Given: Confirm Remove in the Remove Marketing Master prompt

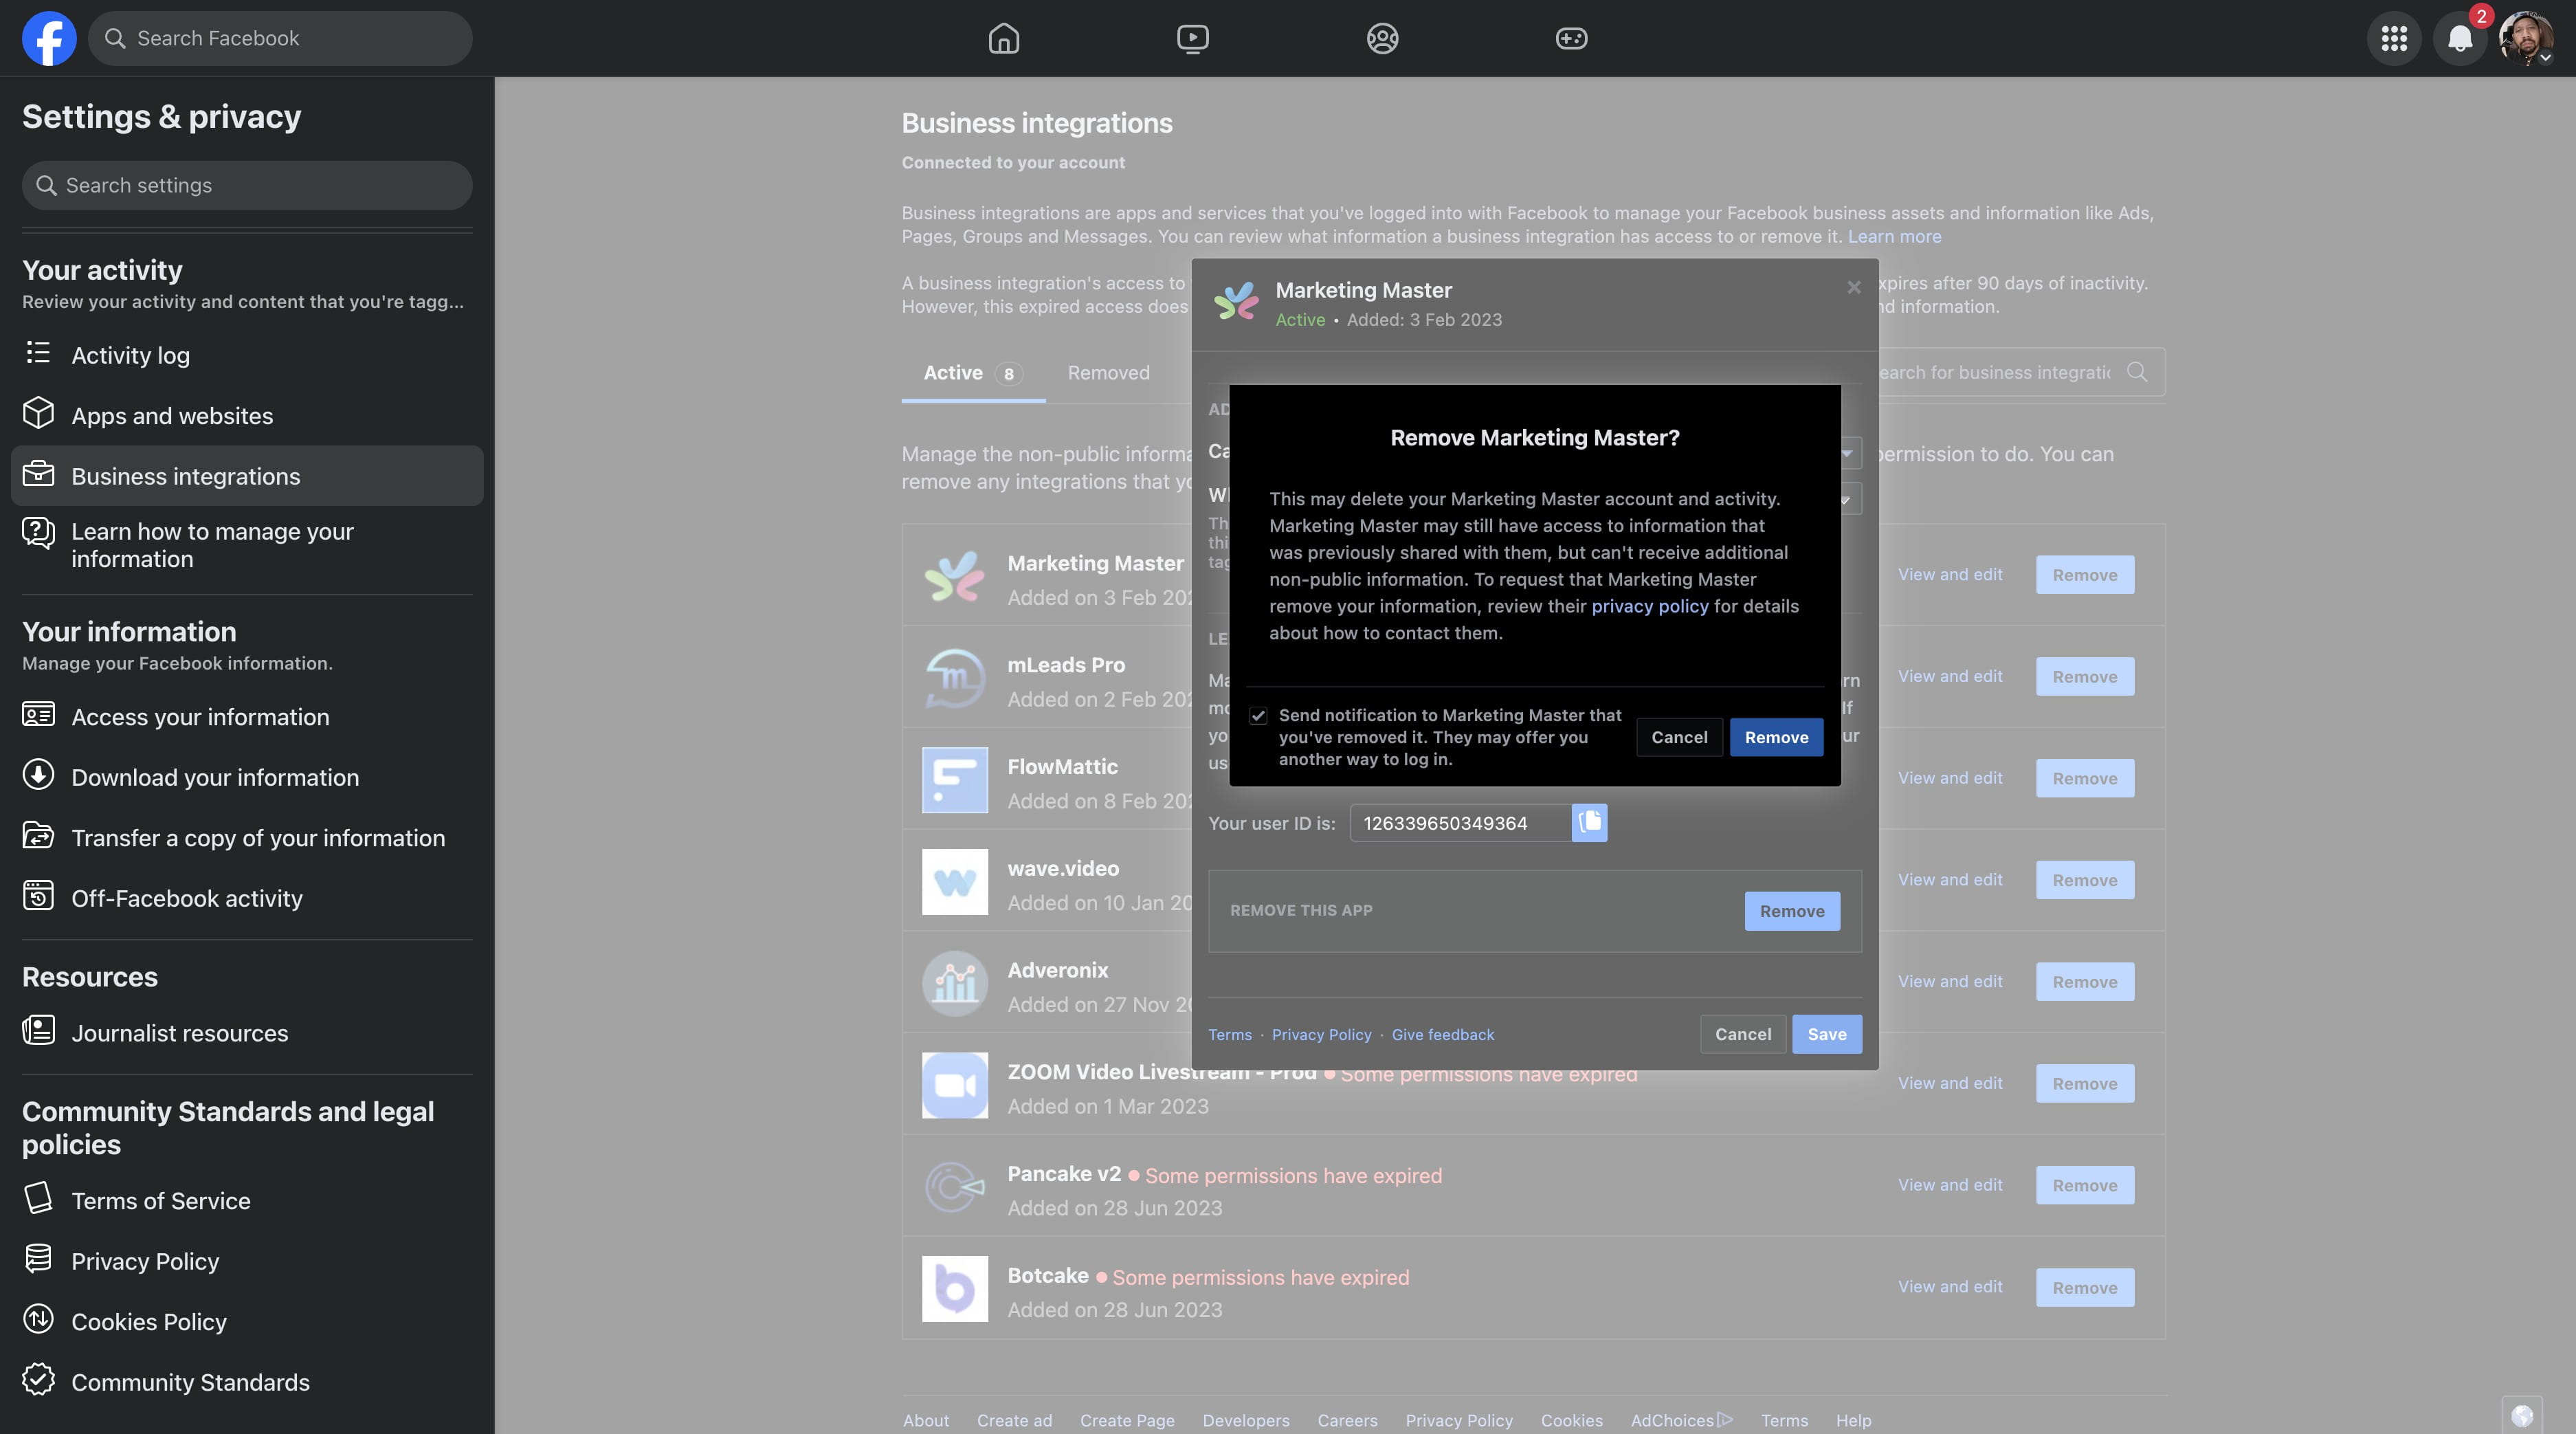Looking at the screenshot, I should coord(1776,737).
